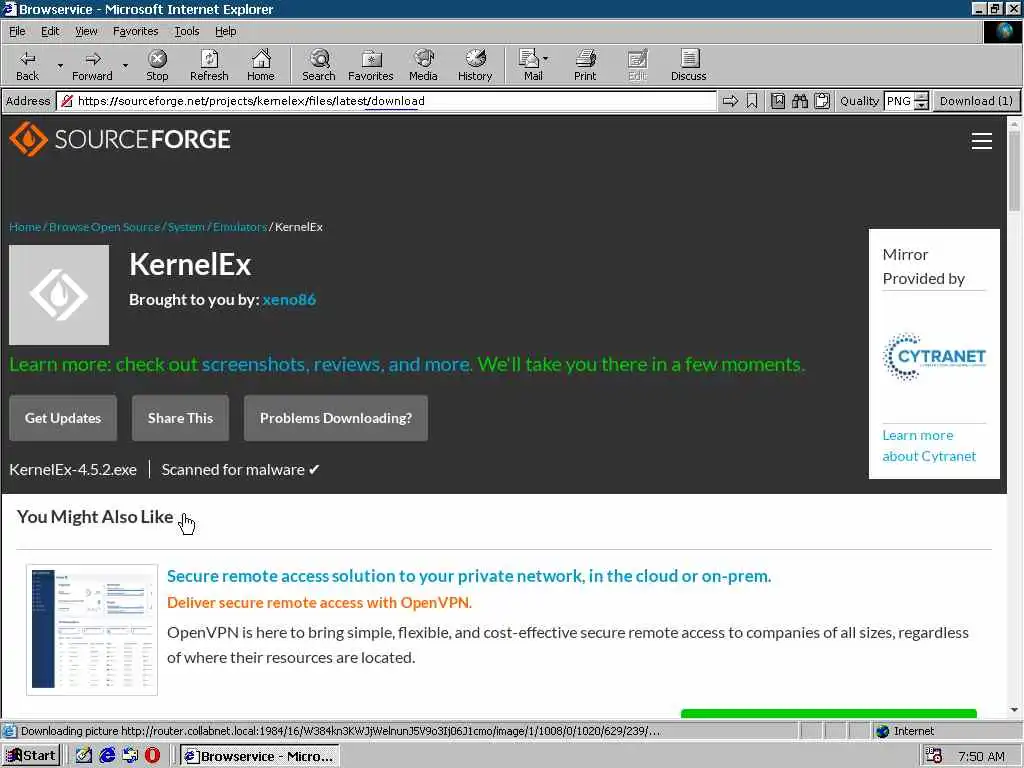Open the View menu

click(86, 31)
